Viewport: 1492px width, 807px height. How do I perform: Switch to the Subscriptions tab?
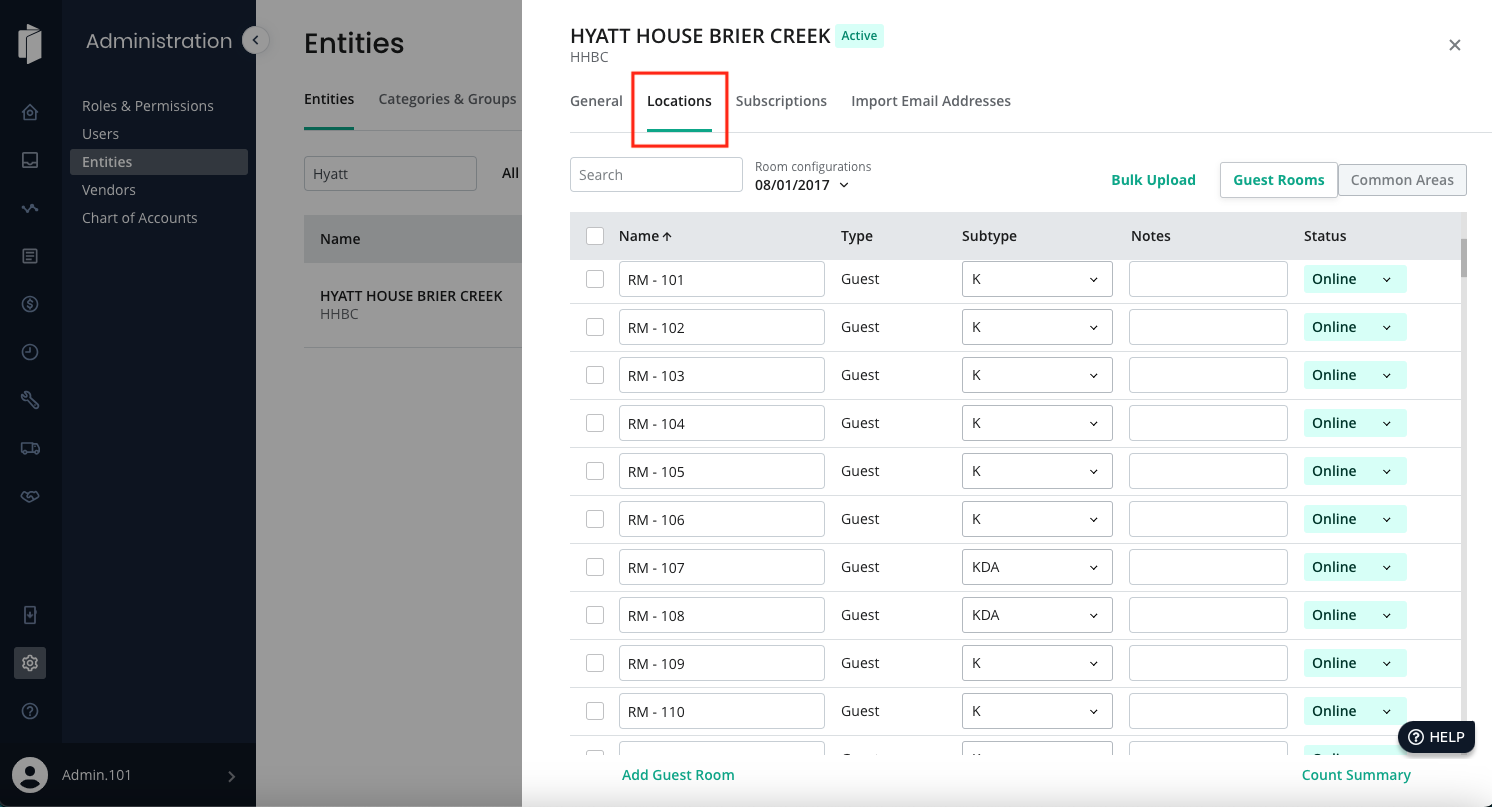click(781, 101)
